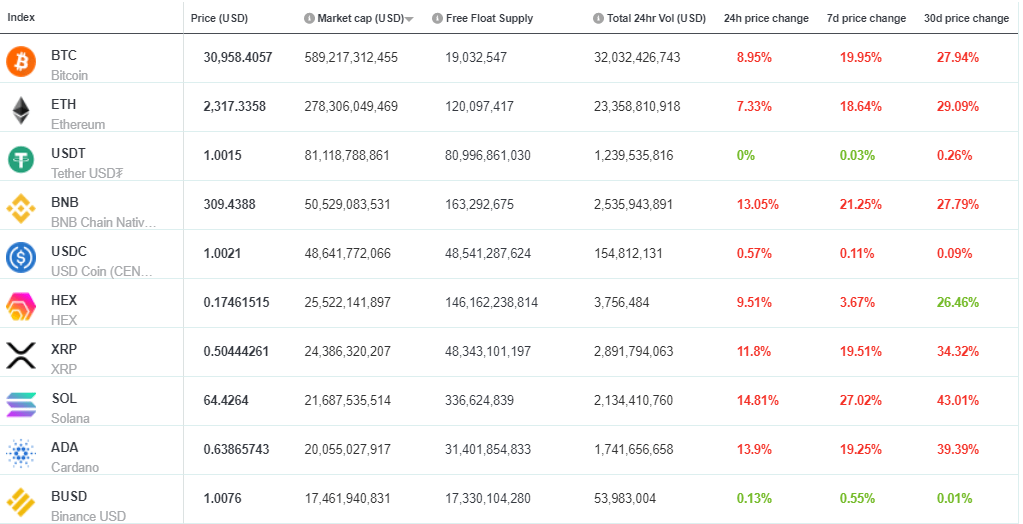Select supply value 146,162,238,814
Screen dimensions: 1023x524
(491, 302)
